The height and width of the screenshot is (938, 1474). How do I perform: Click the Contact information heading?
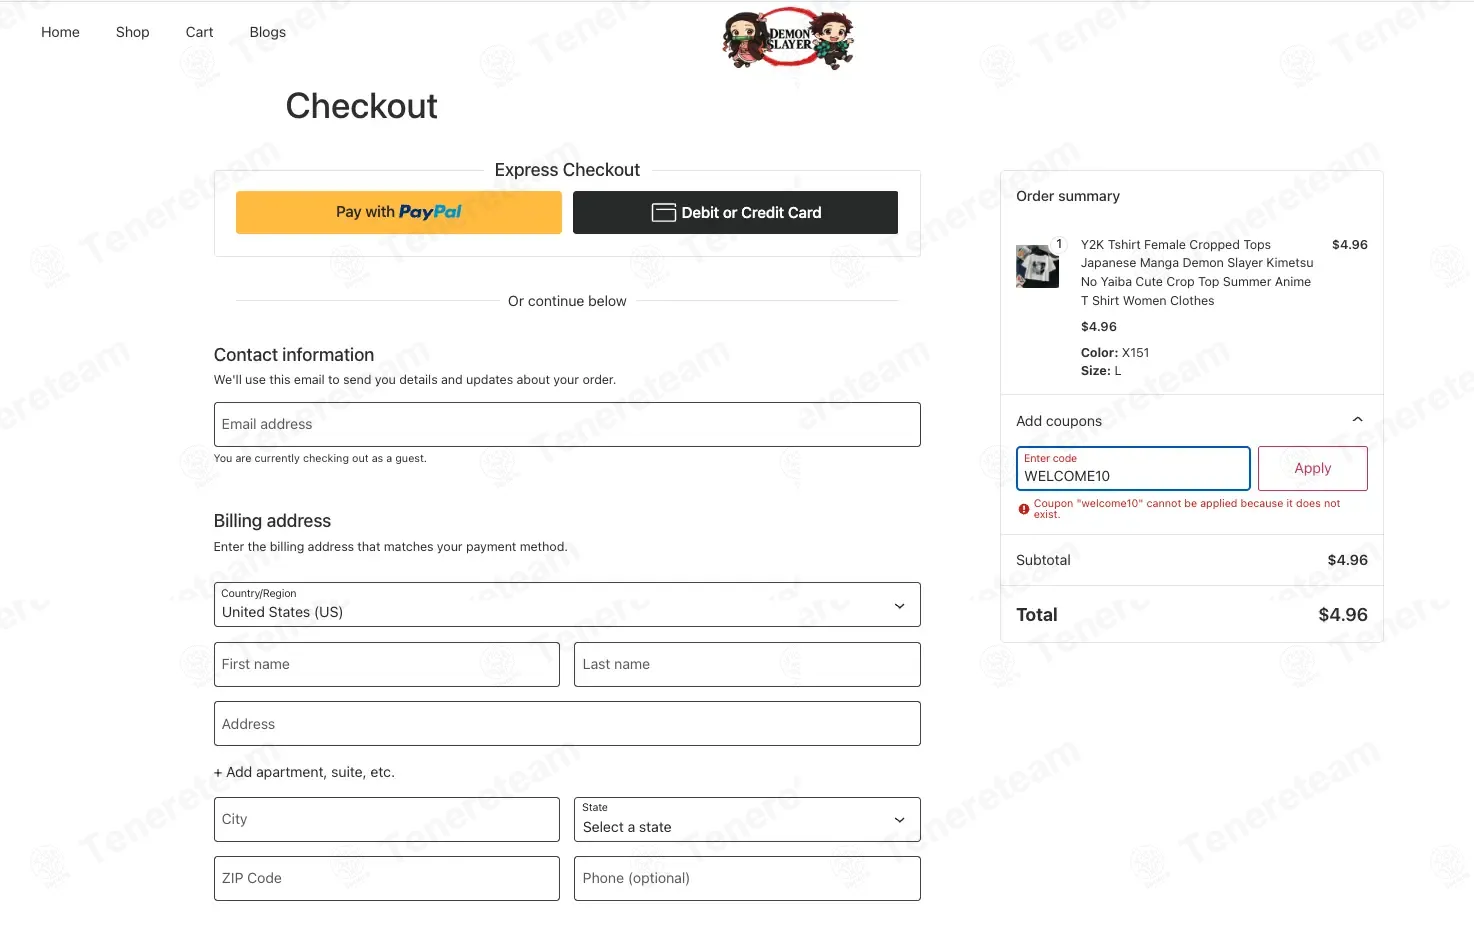294,355
